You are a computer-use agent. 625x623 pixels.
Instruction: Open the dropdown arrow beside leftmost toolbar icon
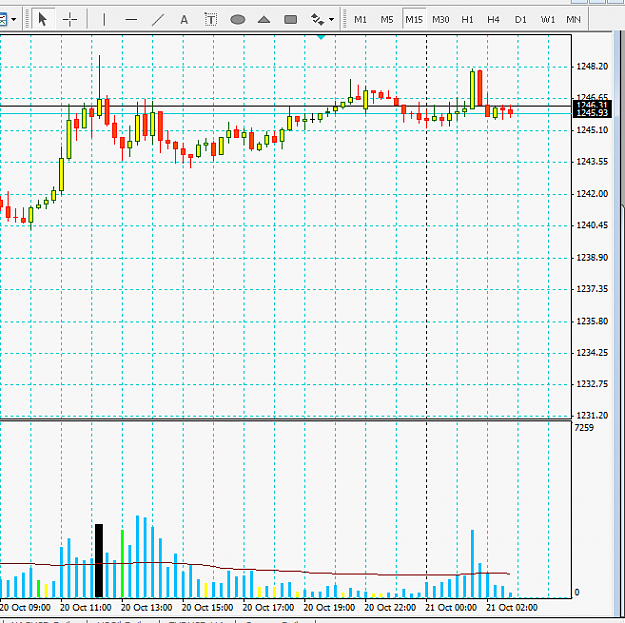click(x=14, y=19)
